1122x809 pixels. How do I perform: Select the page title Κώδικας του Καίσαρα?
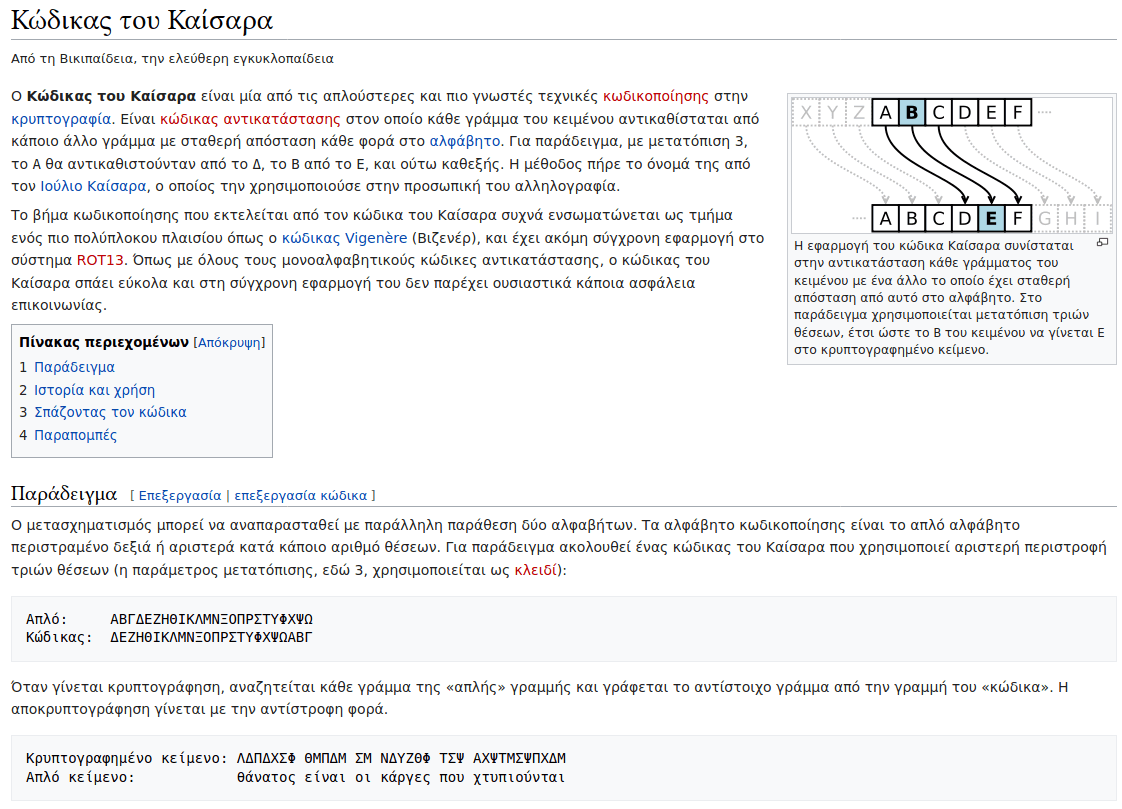click(x=142, y=20)
